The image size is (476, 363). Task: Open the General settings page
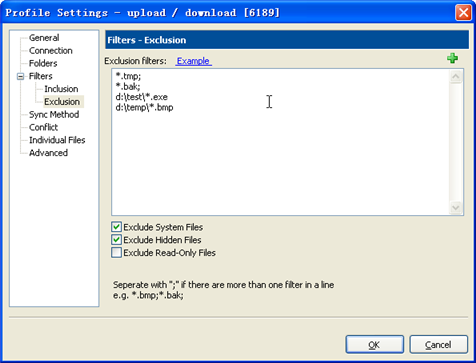pos(44,38)
